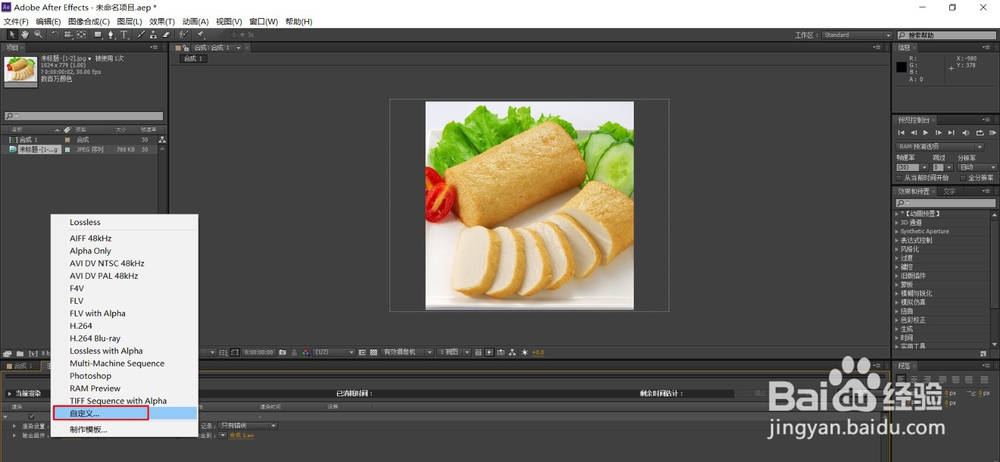Image resolution: width=1000 pixels, height=462 pixels.
Task: Click current time 0:00:00:00 field
Action: (259, 352)
